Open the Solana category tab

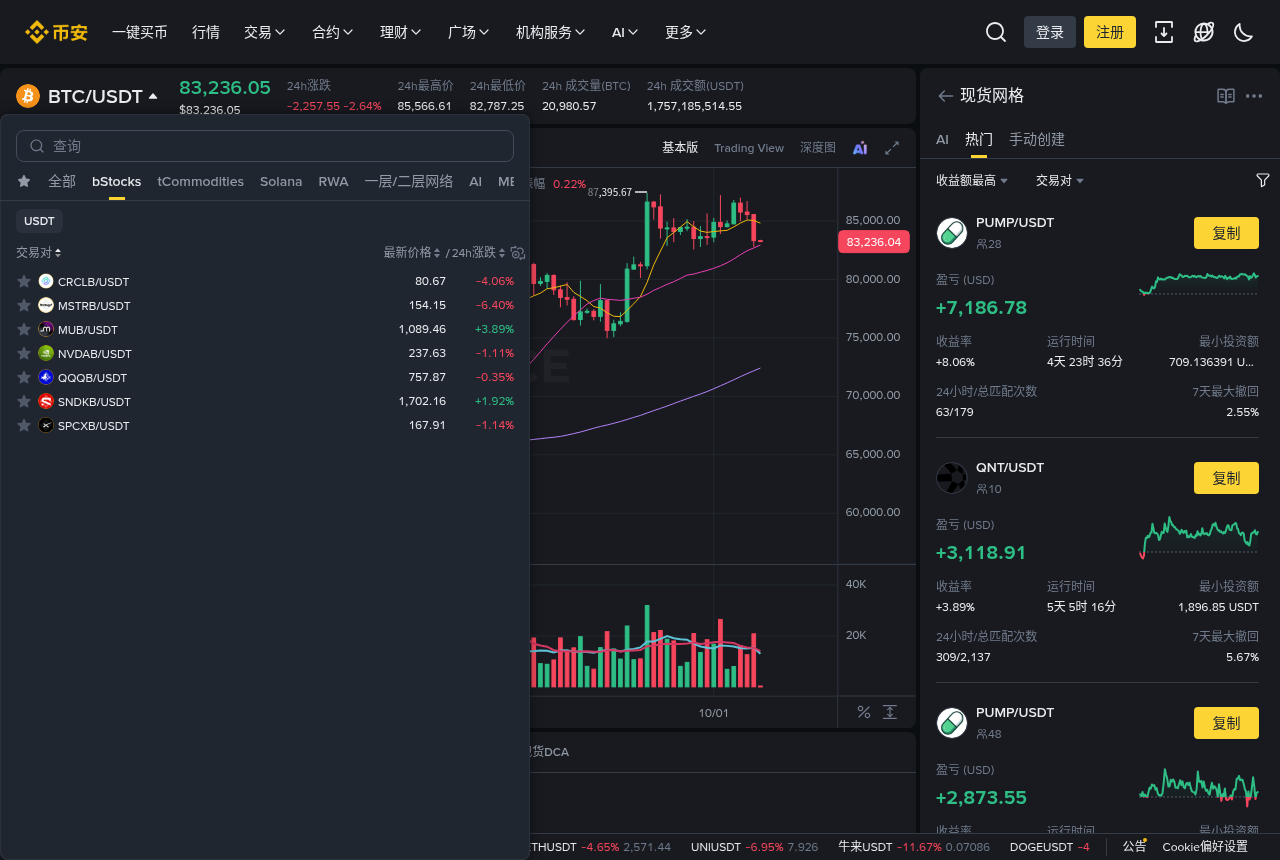coord(281,182)
